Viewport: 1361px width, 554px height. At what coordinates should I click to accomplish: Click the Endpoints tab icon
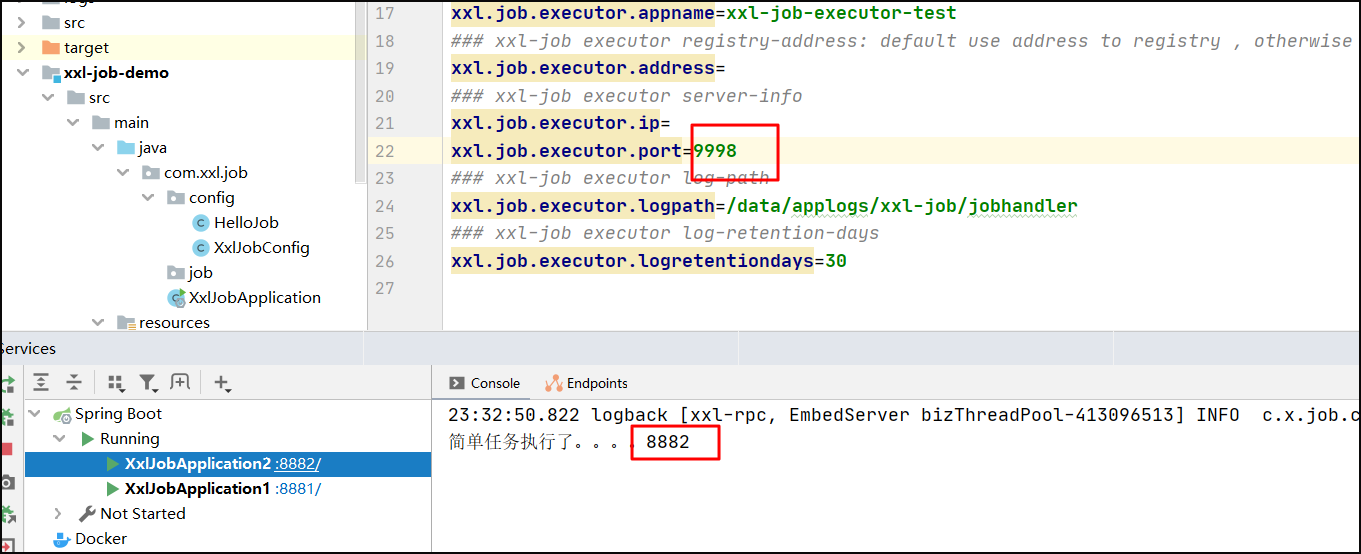click(553, 383)
